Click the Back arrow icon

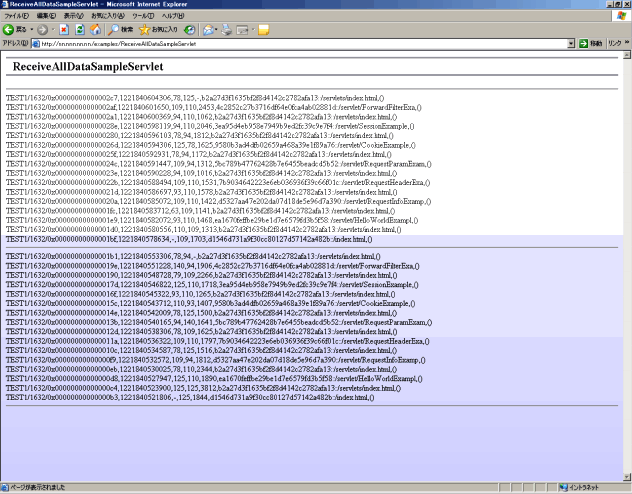pos(8,29)
